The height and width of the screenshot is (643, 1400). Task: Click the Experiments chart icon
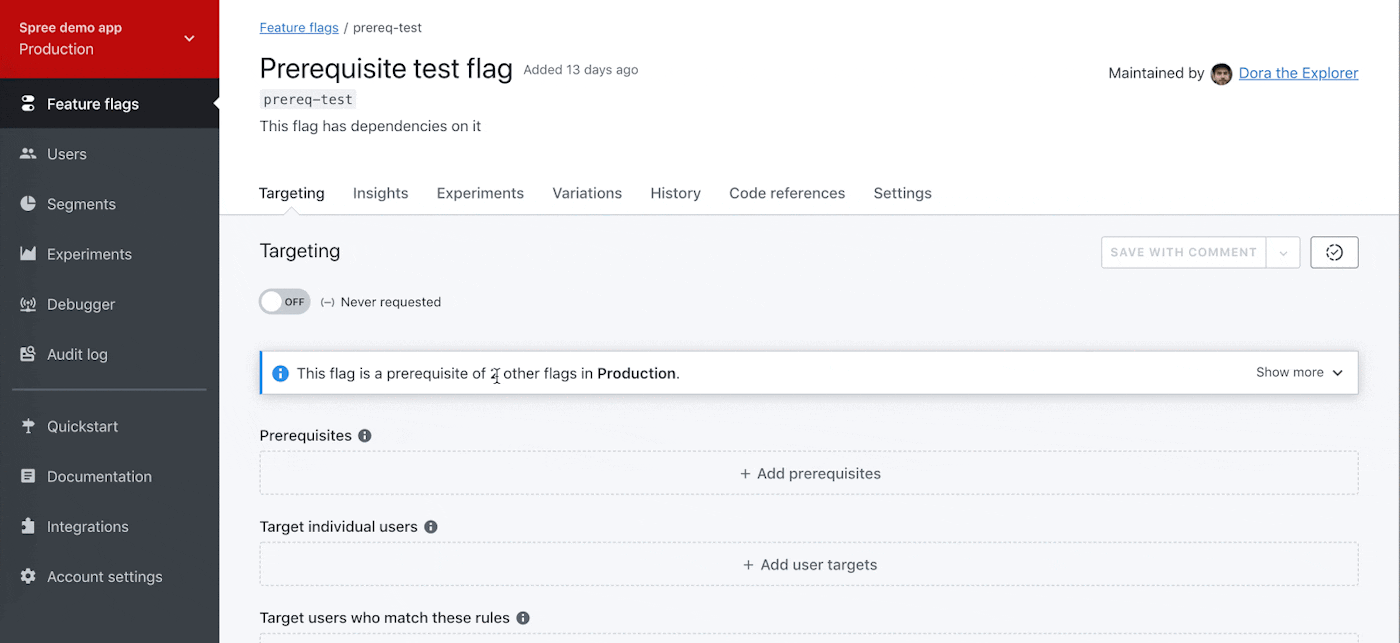(x=28, y=254)
